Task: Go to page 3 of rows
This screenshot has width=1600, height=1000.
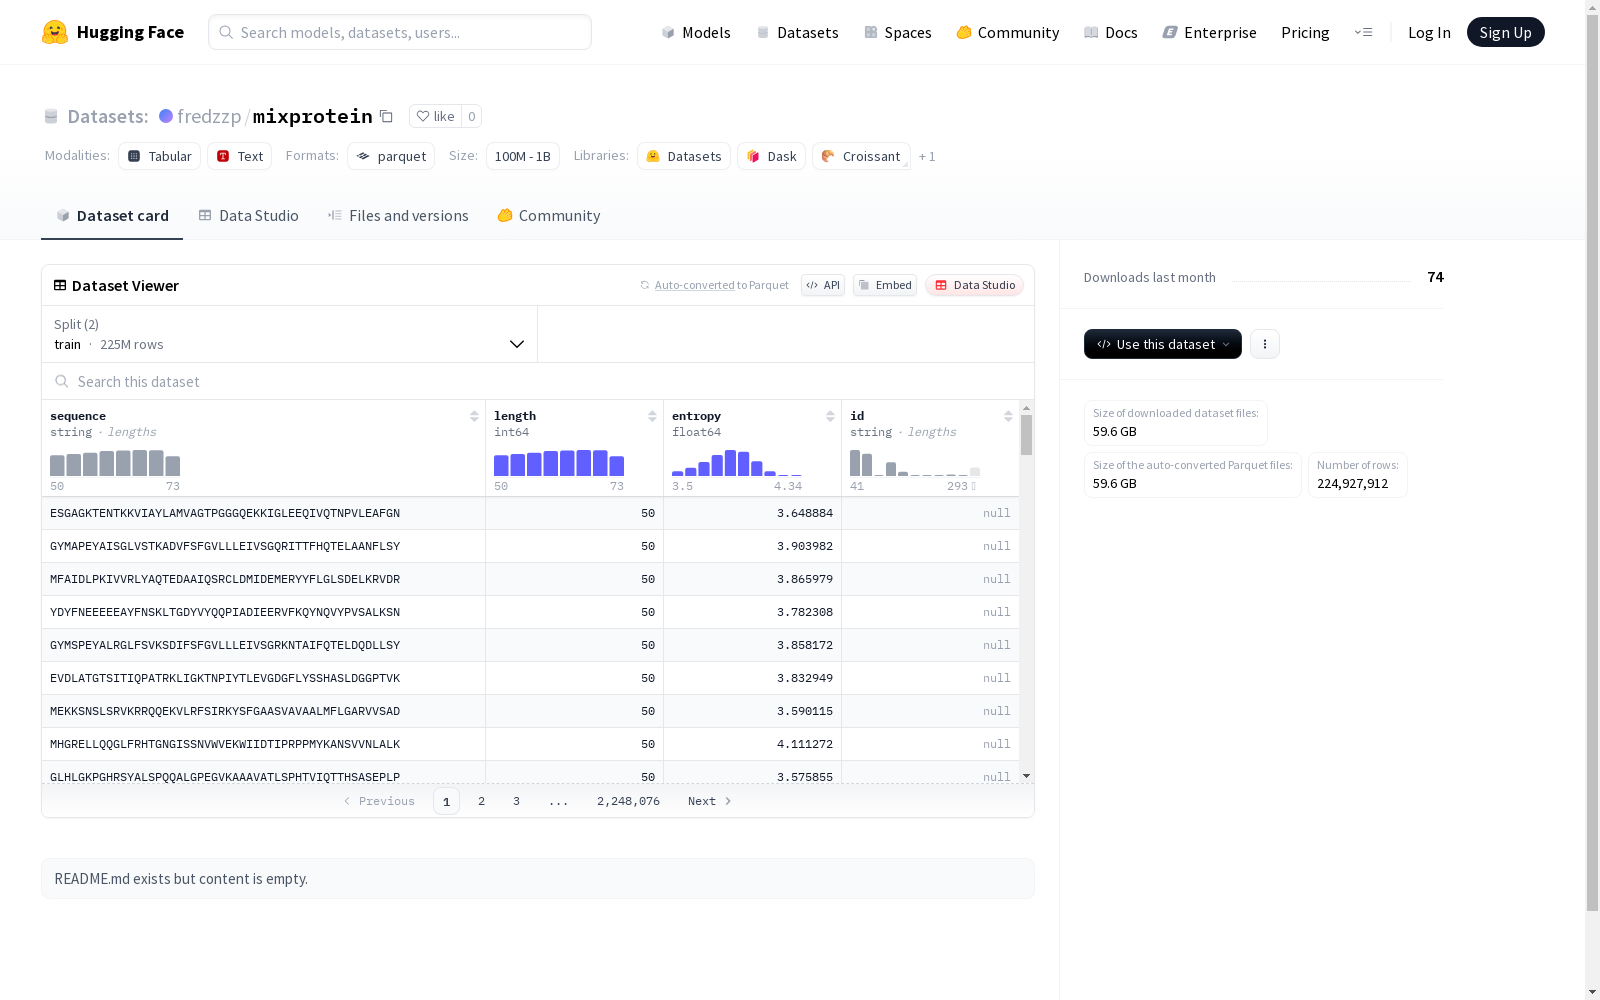Action: pyautogui.click(x=516, y=801)
